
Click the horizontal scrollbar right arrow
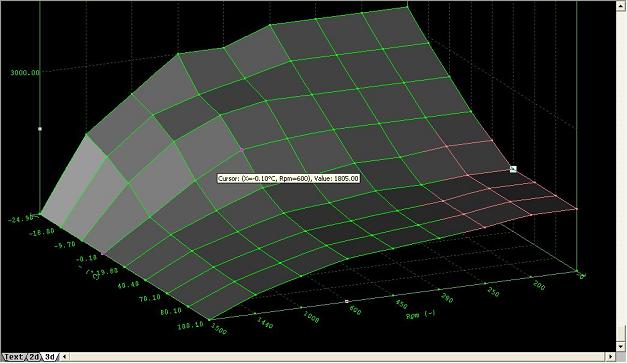pyautogui.click(x=611, y=357)
